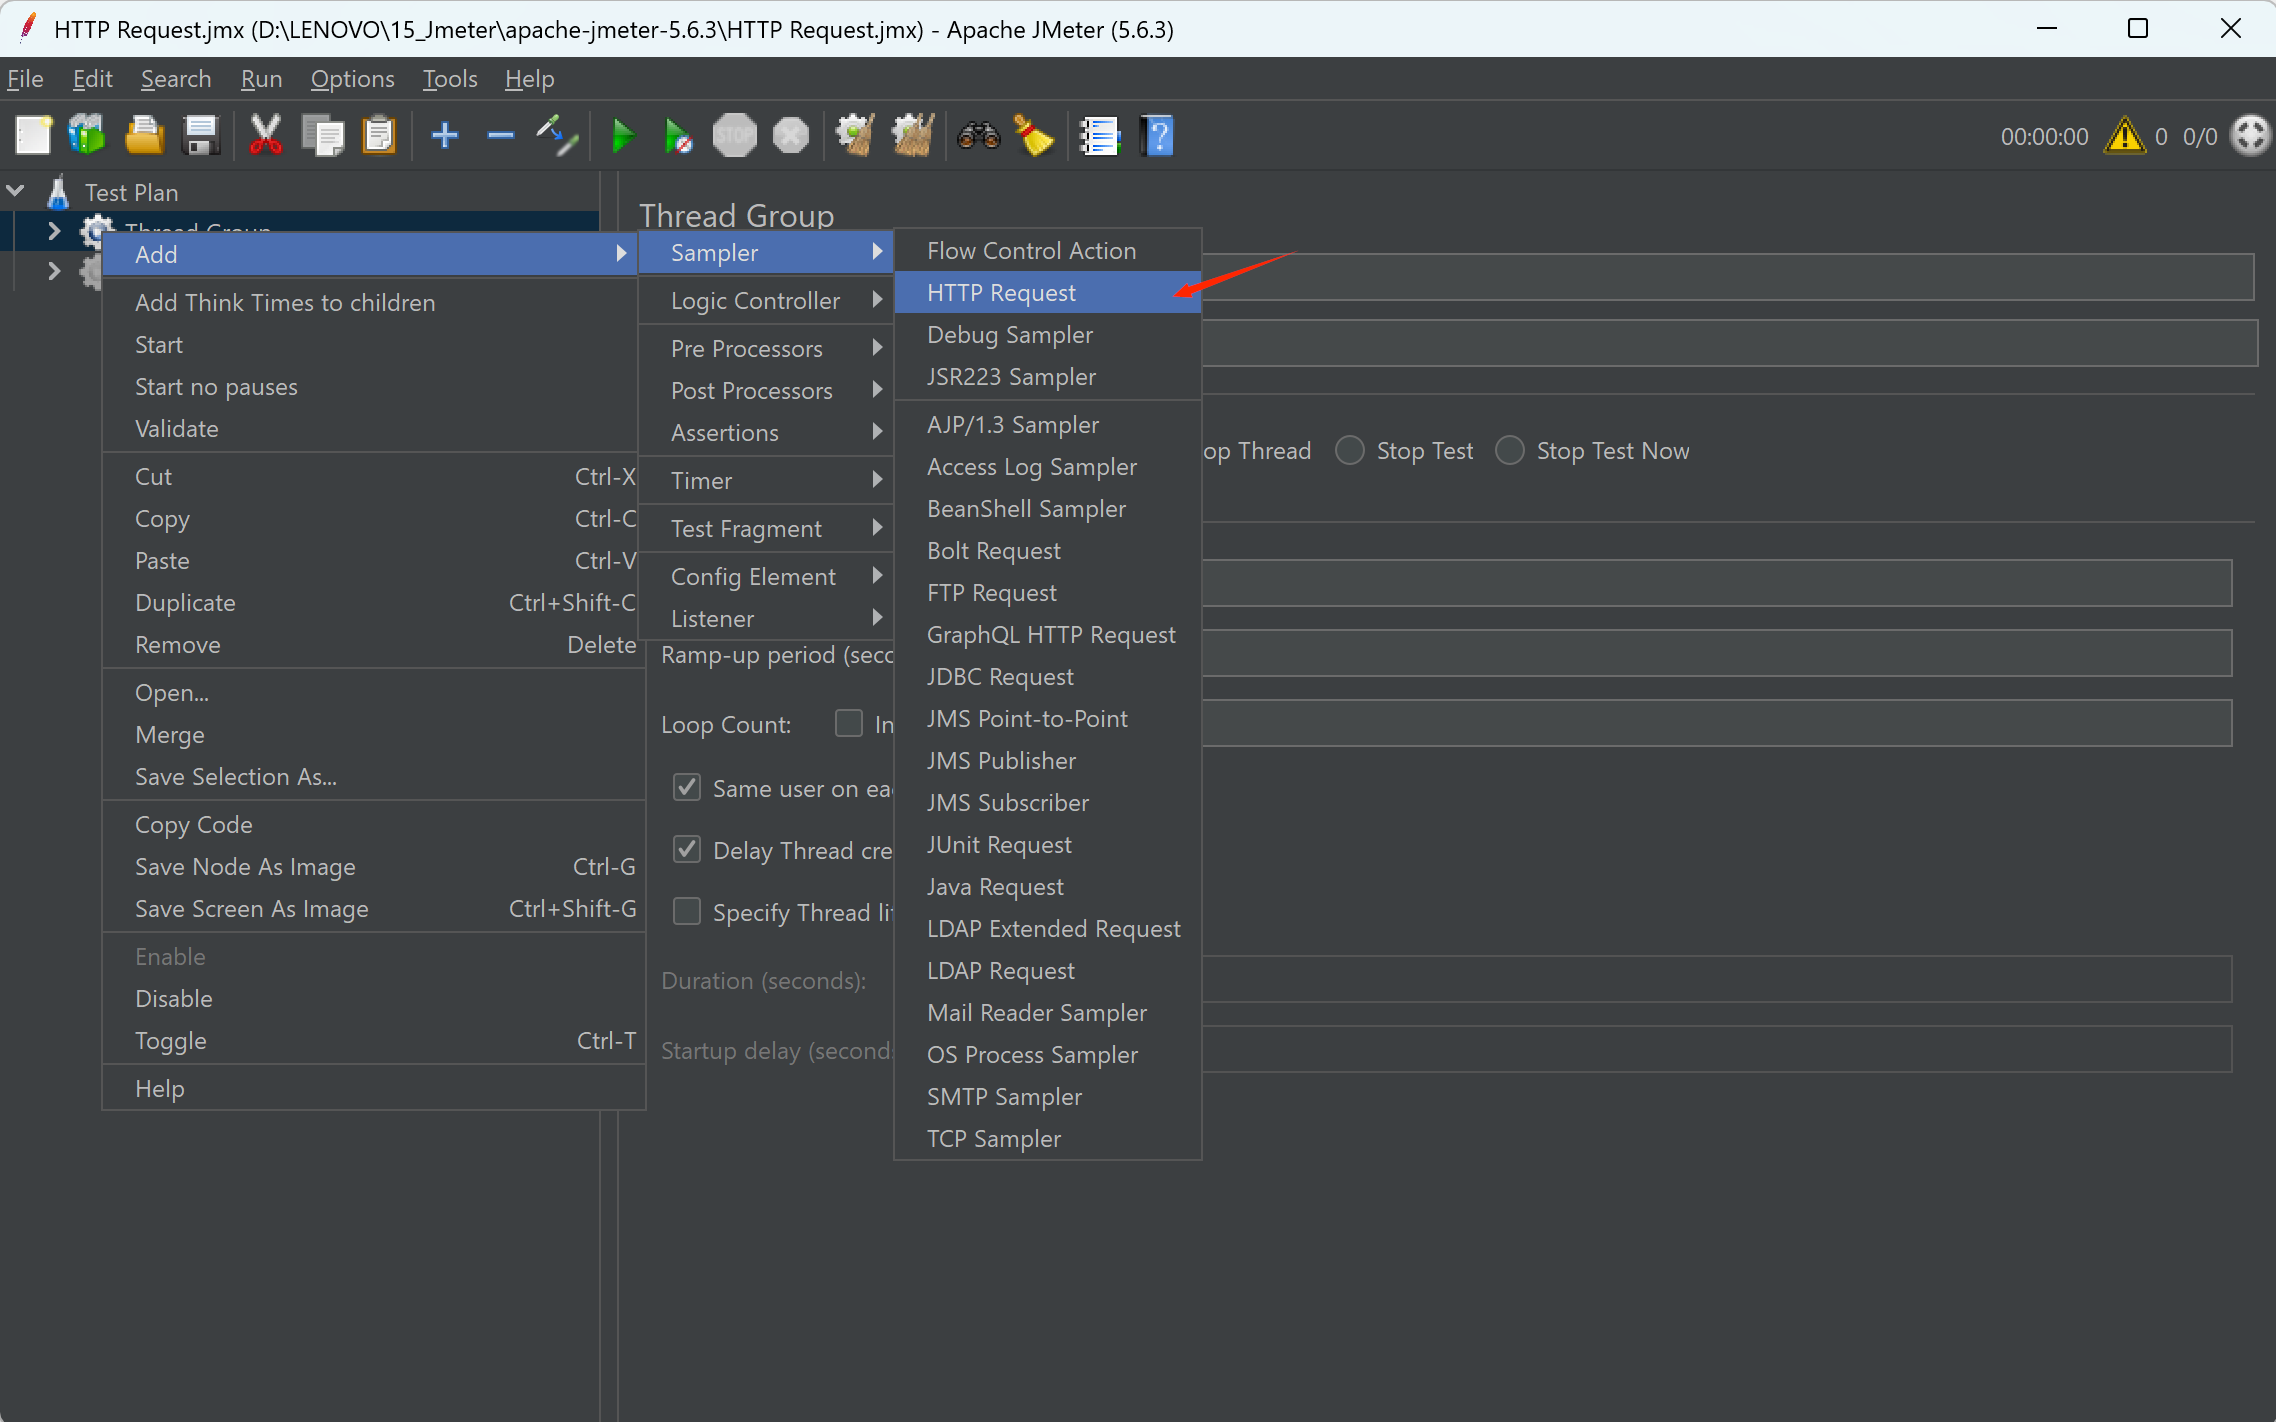Open the Edit menu
This screenshot has height=1422, width=2276.
coord(92,78)
